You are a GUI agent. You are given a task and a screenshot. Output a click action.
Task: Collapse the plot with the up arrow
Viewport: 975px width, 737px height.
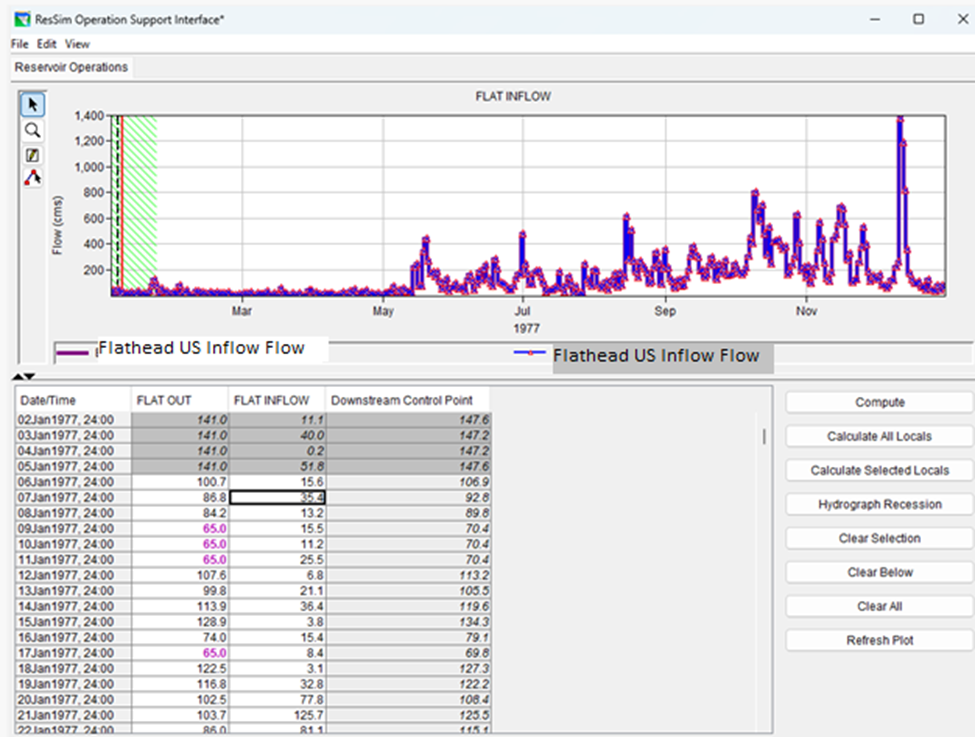pos(17,376)
